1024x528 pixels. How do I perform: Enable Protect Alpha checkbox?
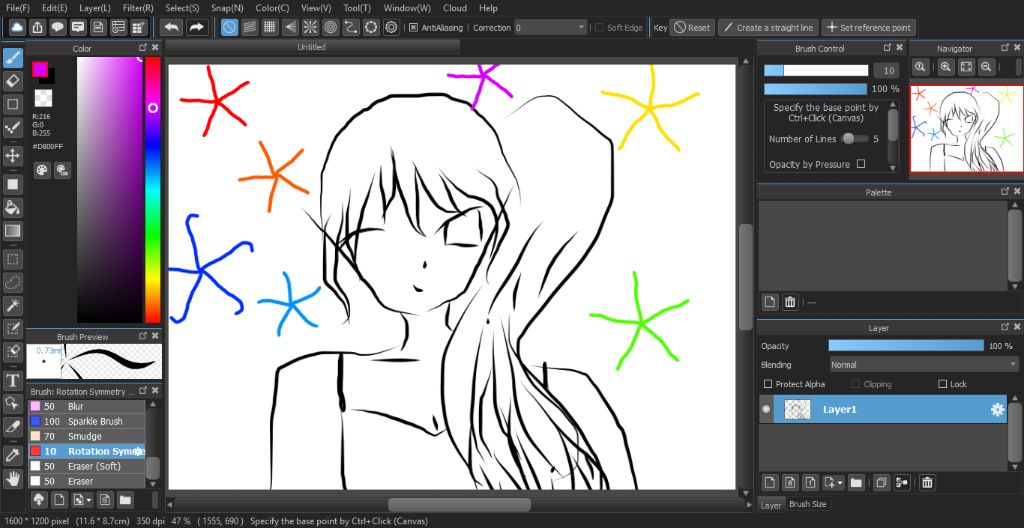[768, 384]
